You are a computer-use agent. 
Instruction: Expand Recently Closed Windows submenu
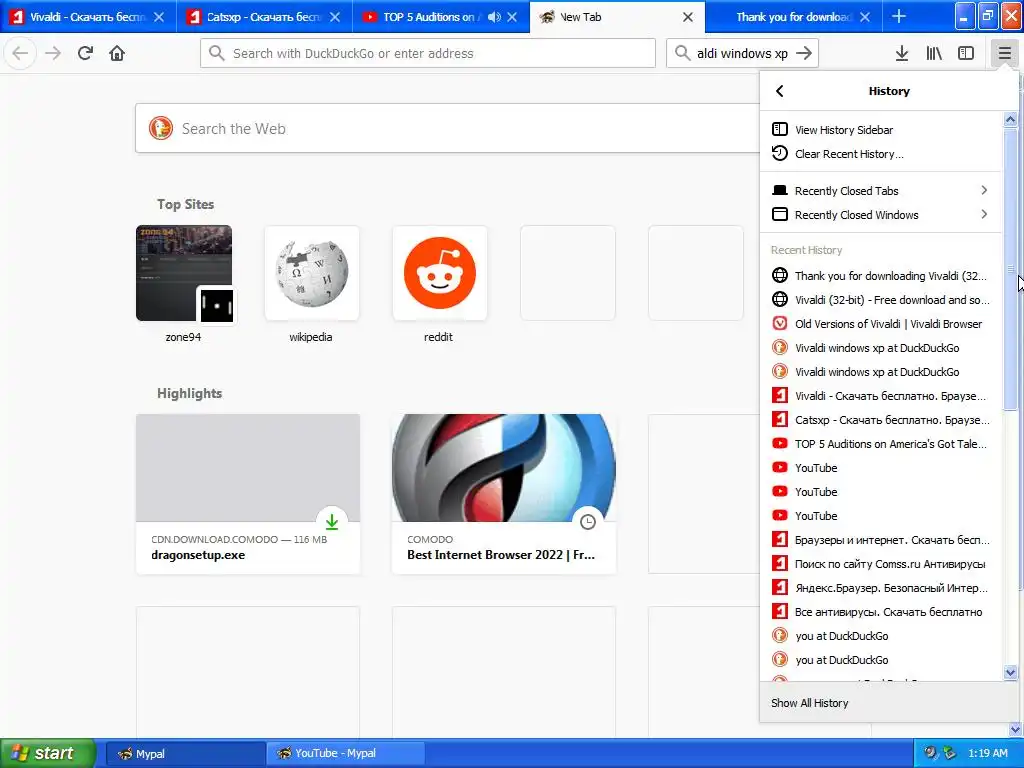880,215
